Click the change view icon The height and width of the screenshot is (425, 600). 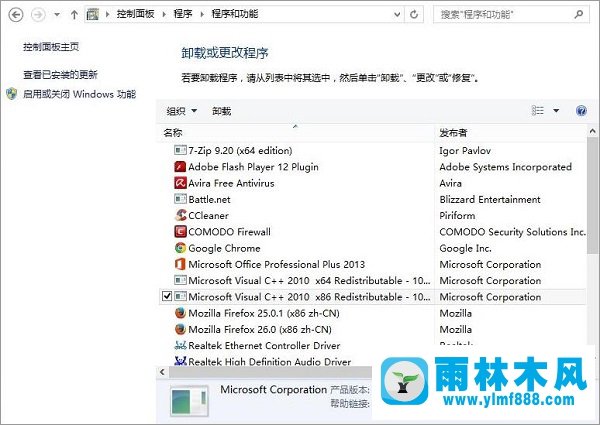point(538,111)
